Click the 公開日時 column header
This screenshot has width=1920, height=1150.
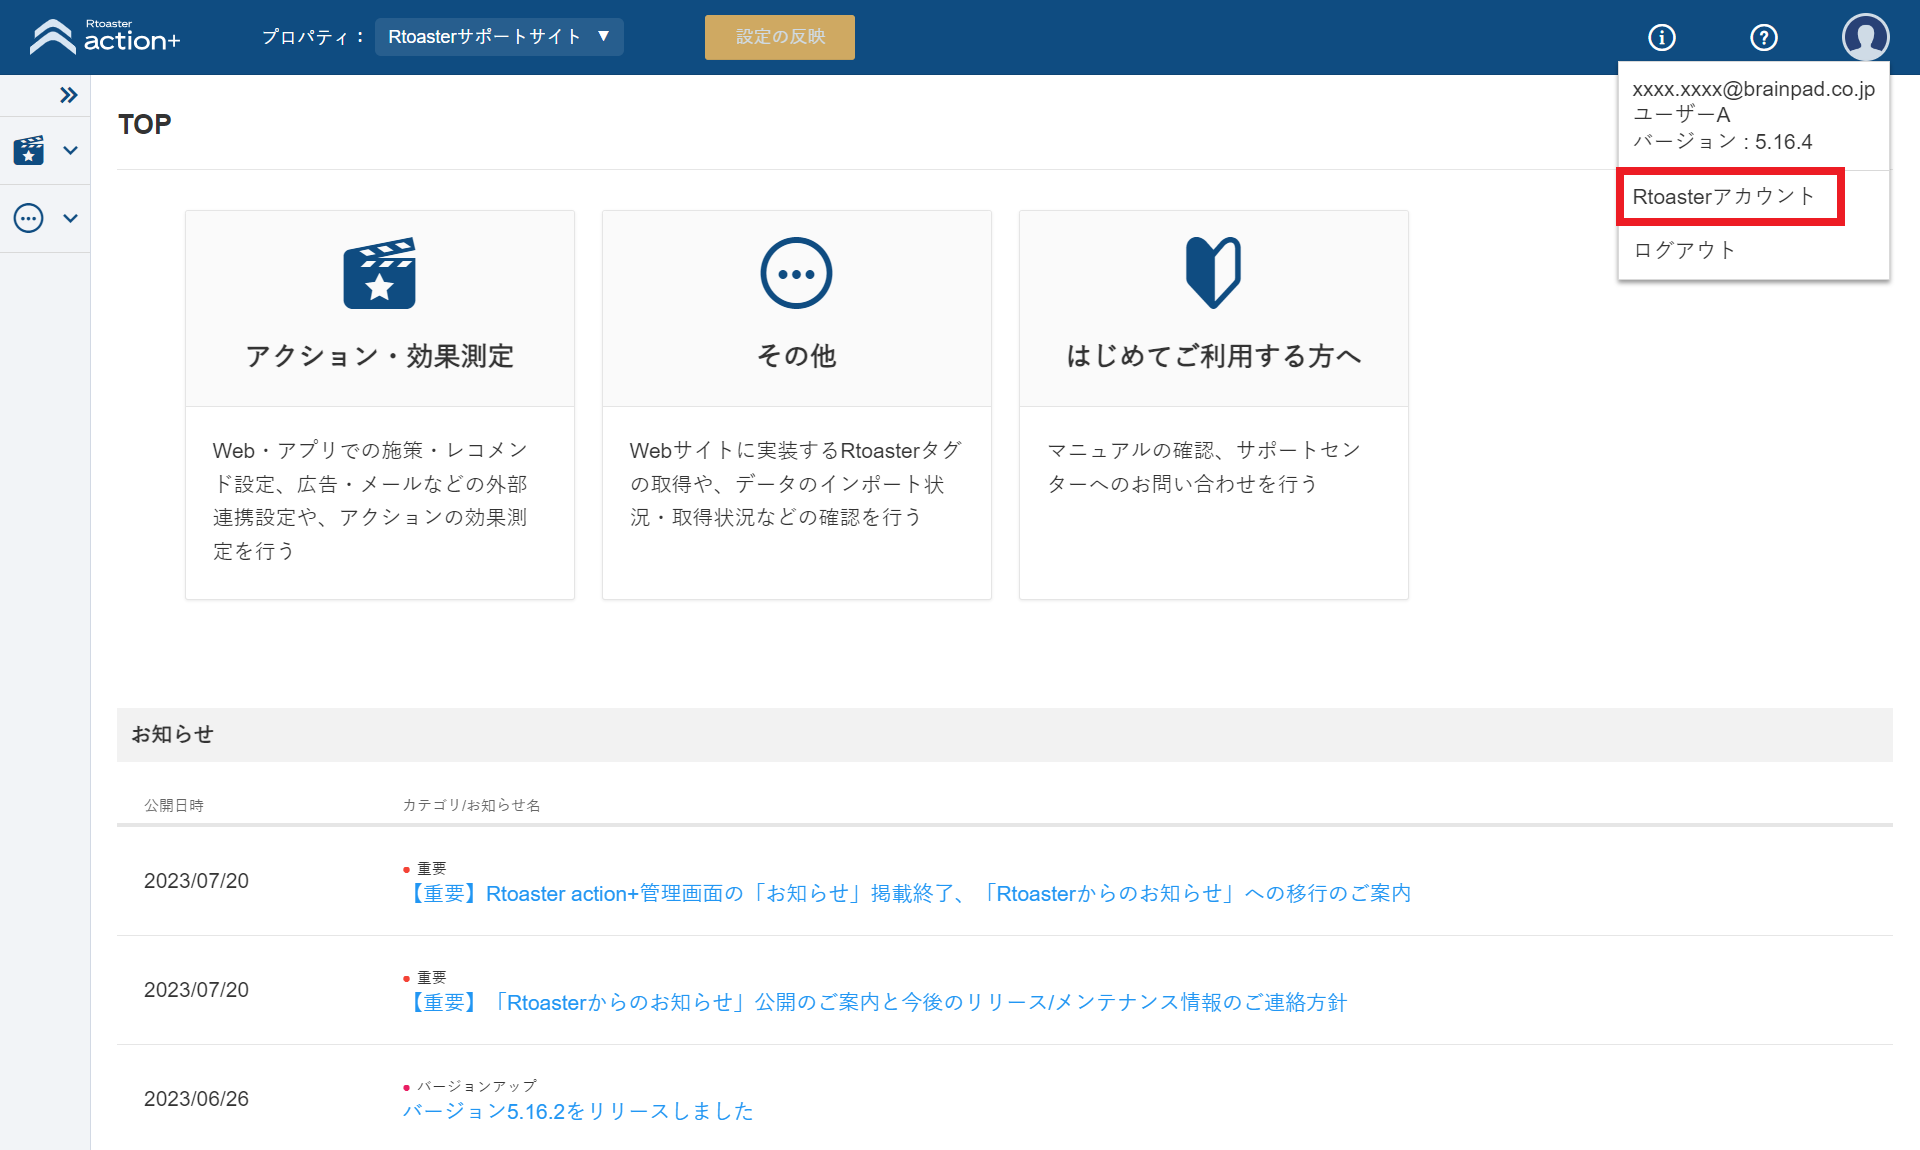pos(174,805)
